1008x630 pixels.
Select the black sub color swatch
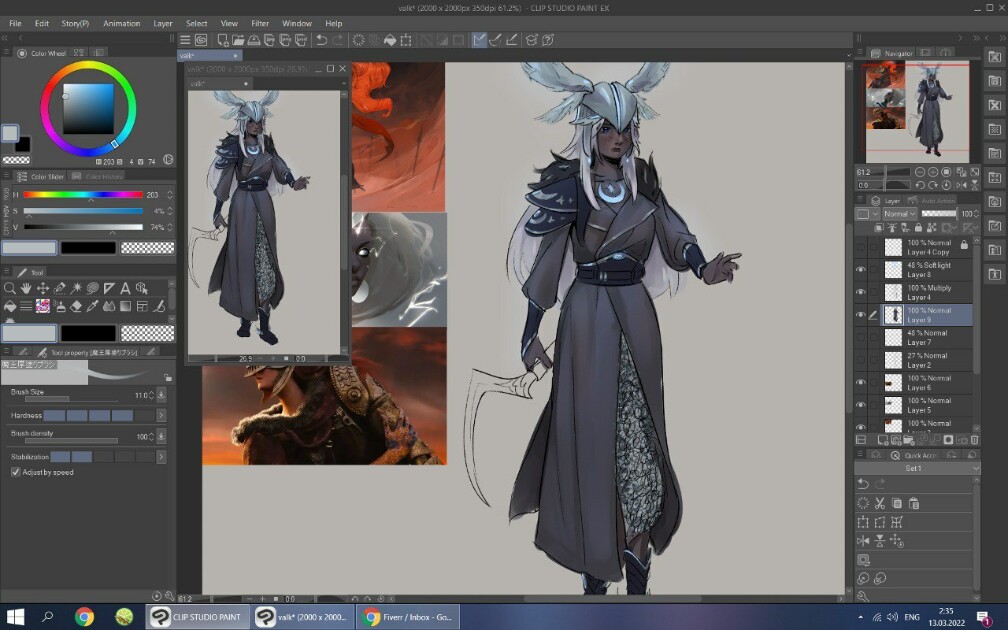click(x=22, y=144)
